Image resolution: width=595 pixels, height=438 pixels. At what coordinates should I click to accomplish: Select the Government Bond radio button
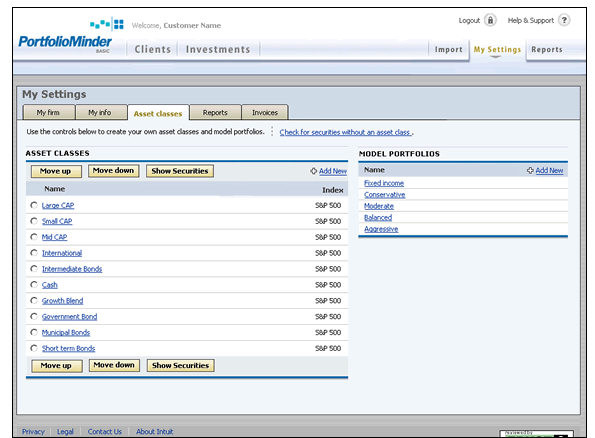click(34, 317)
